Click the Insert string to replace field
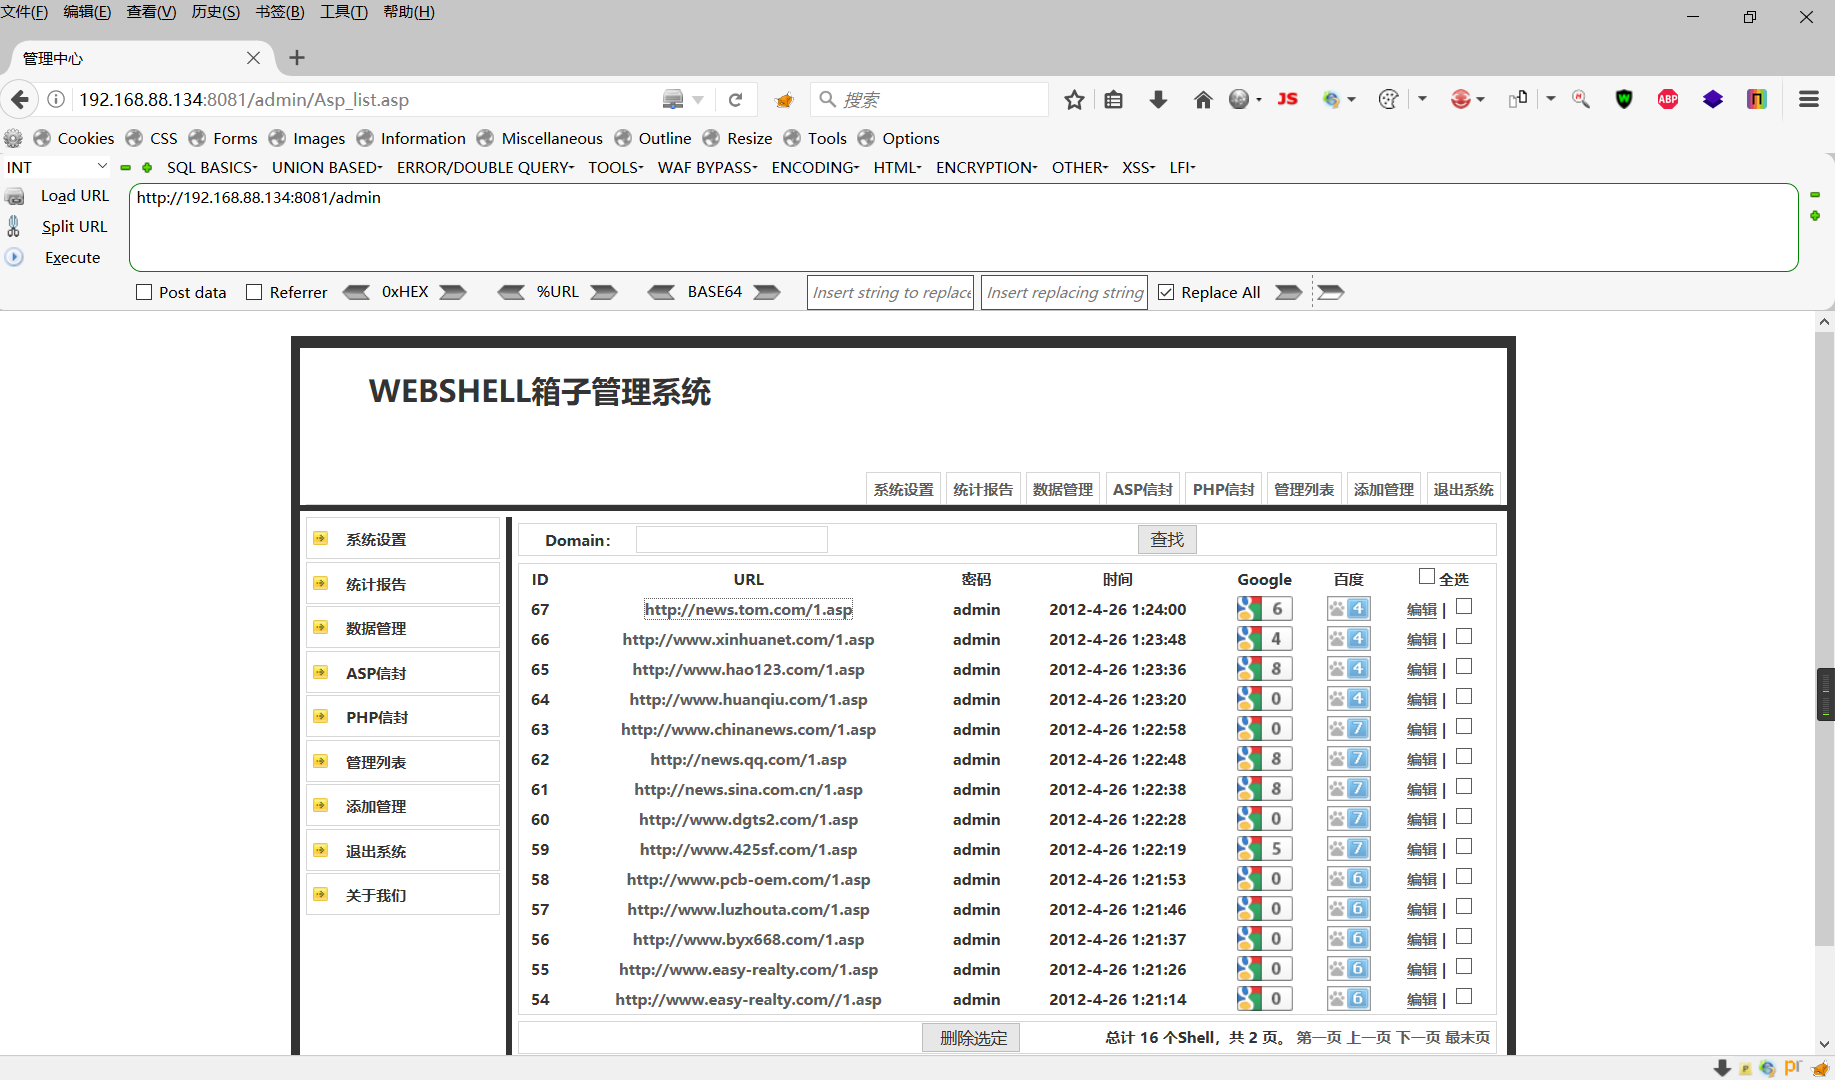This screenshot has height=1080, width=1835. tap(890, 292)
